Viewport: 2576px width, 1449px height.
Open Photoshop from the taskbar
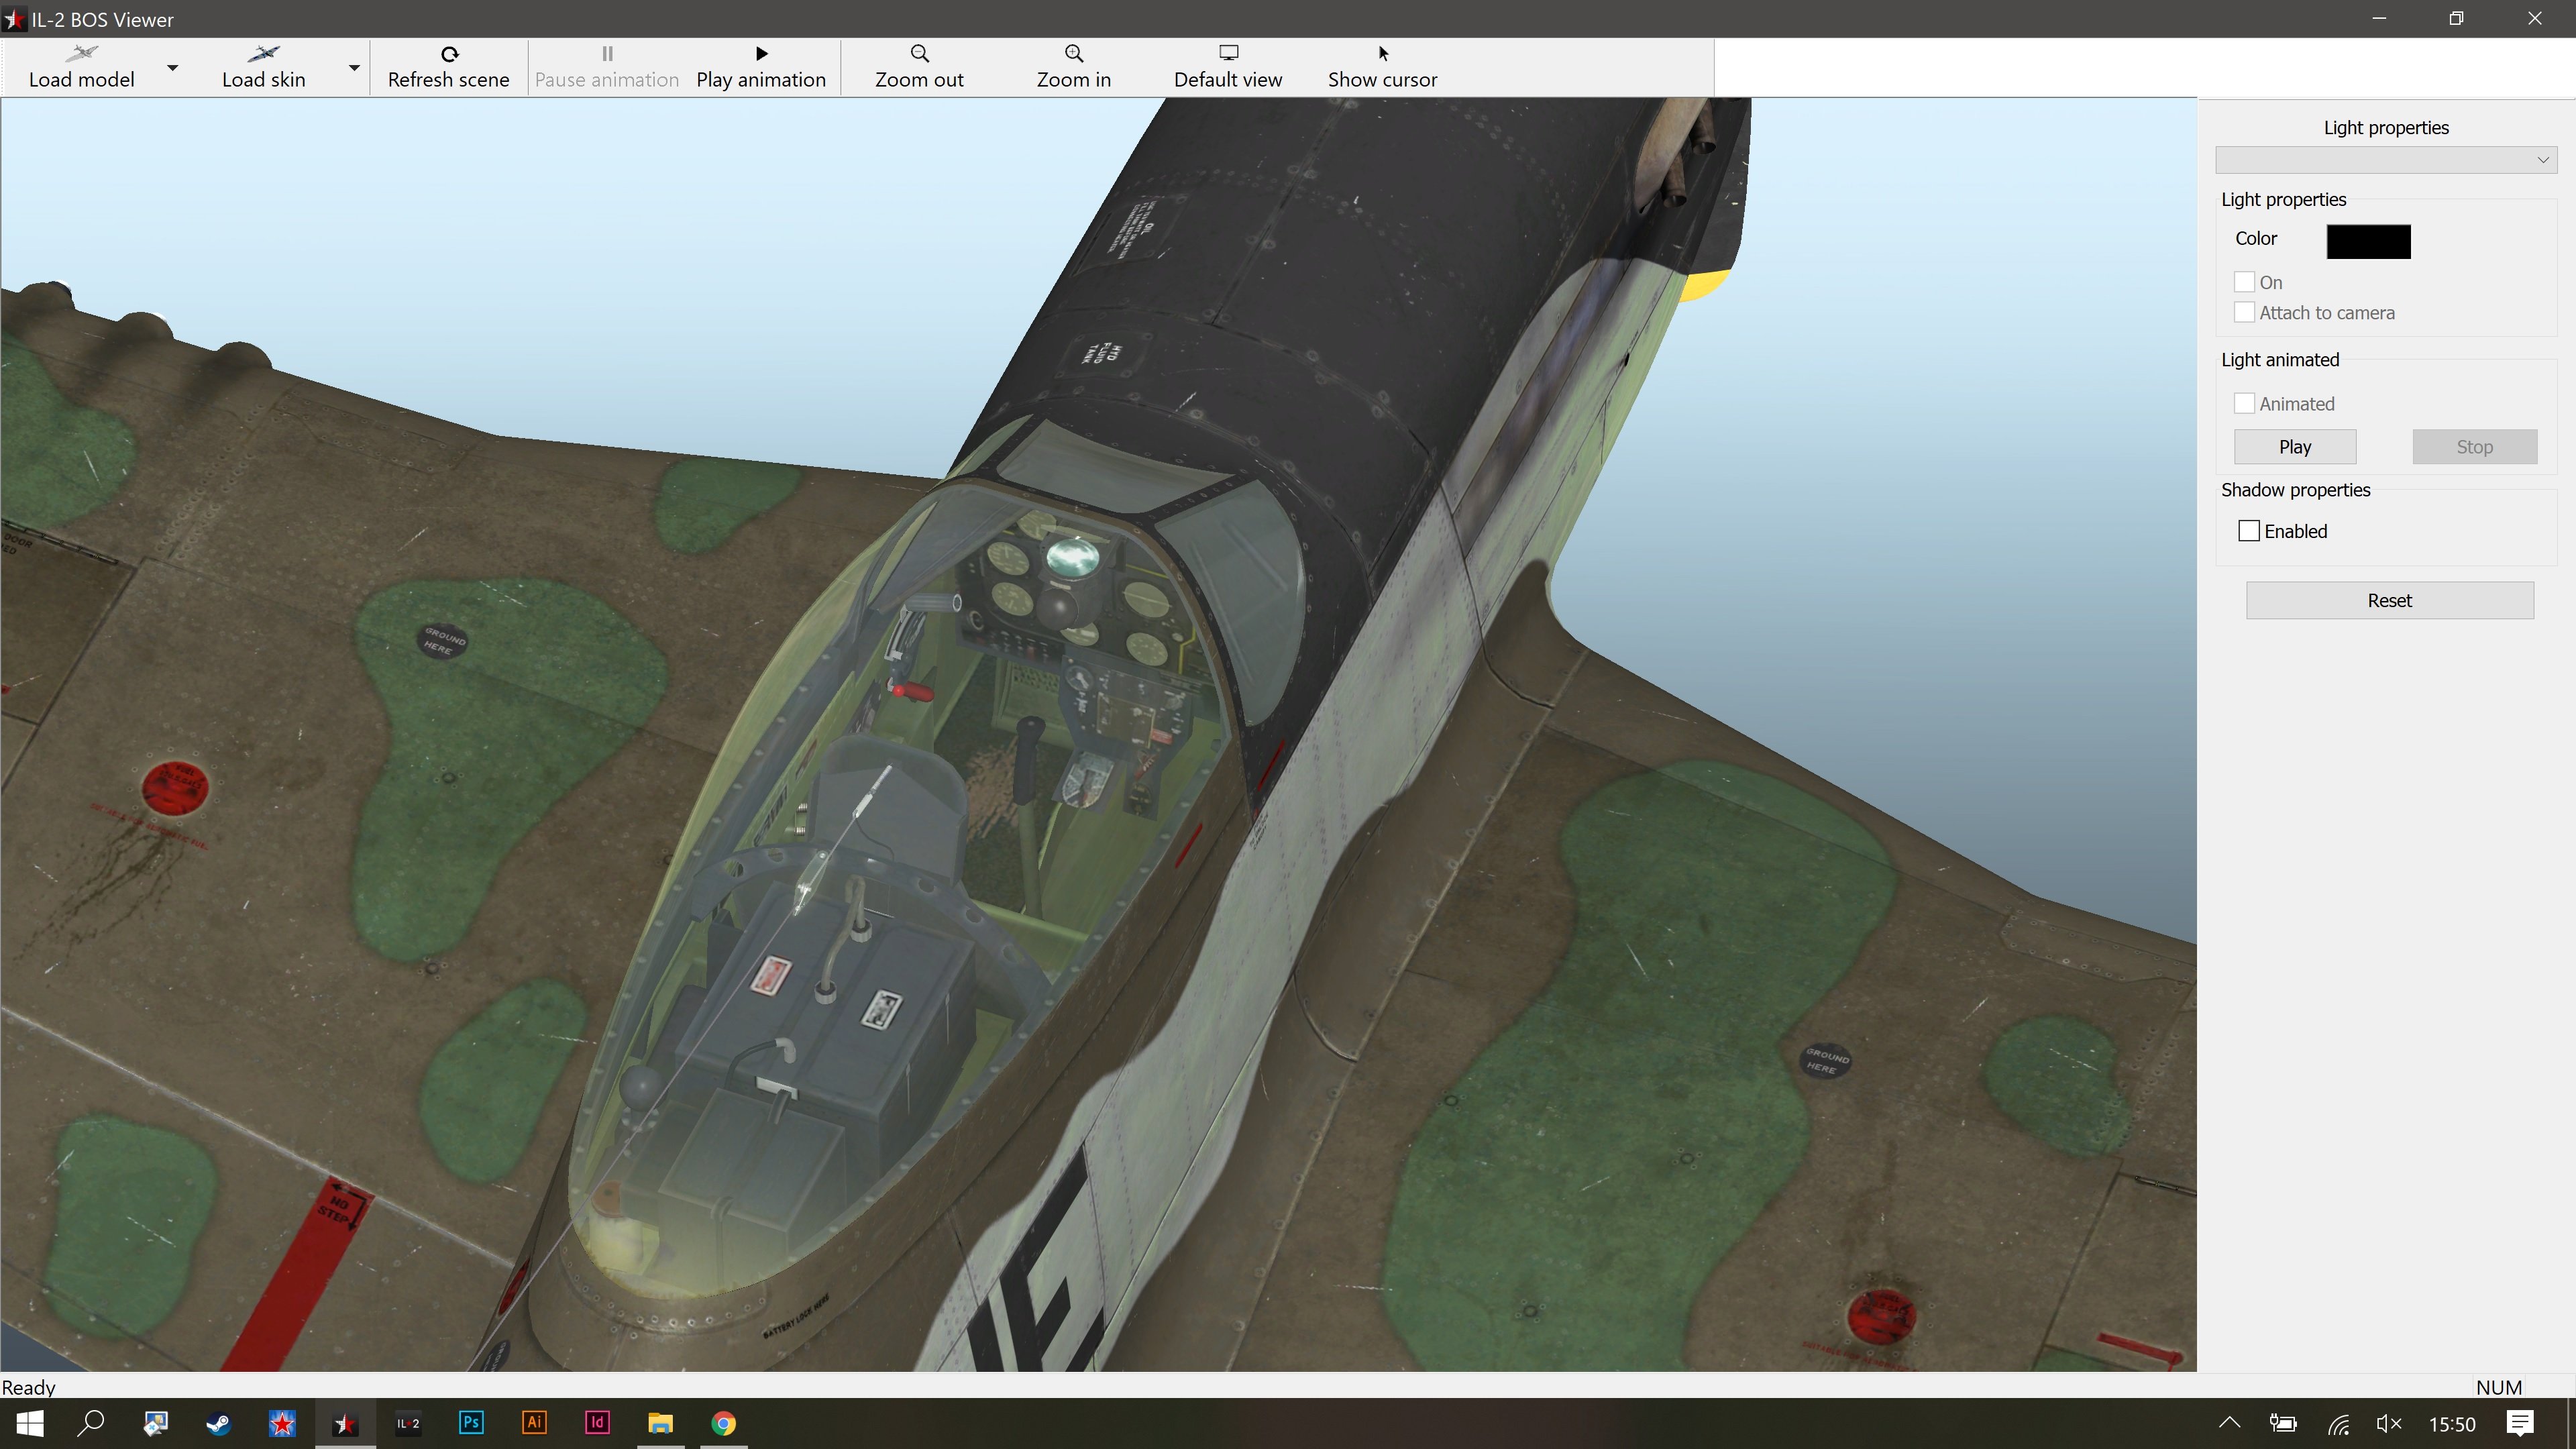point(471,1423)
